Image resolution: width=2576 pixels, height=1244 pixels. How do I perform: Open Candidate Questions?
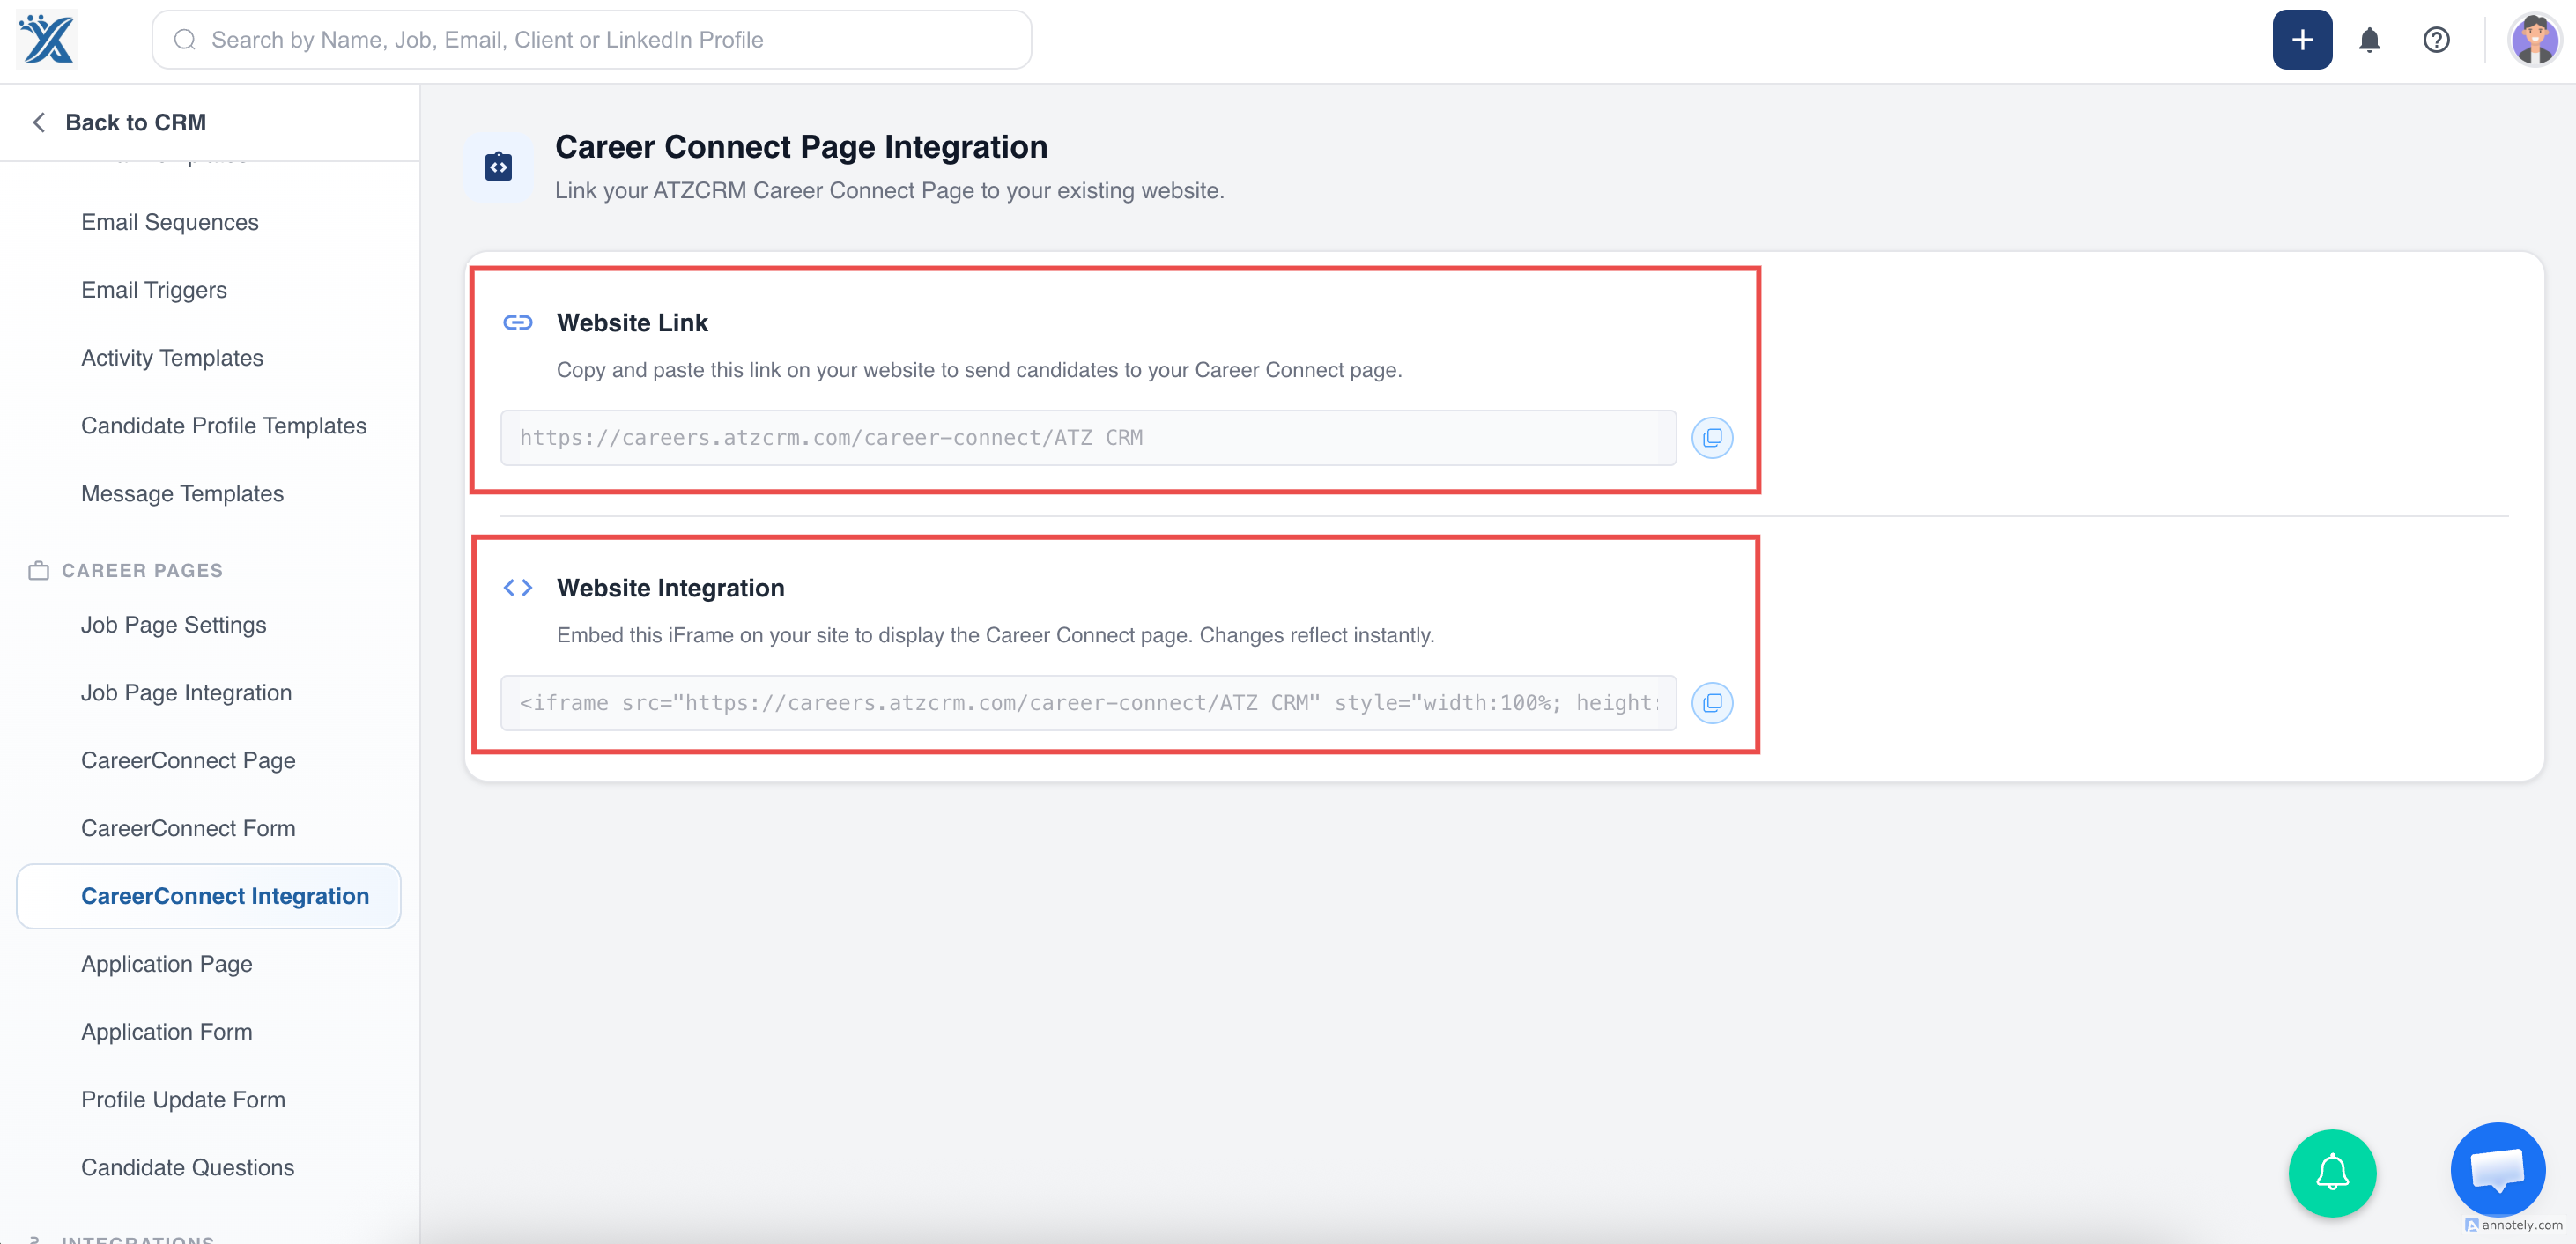point(188,1168)
